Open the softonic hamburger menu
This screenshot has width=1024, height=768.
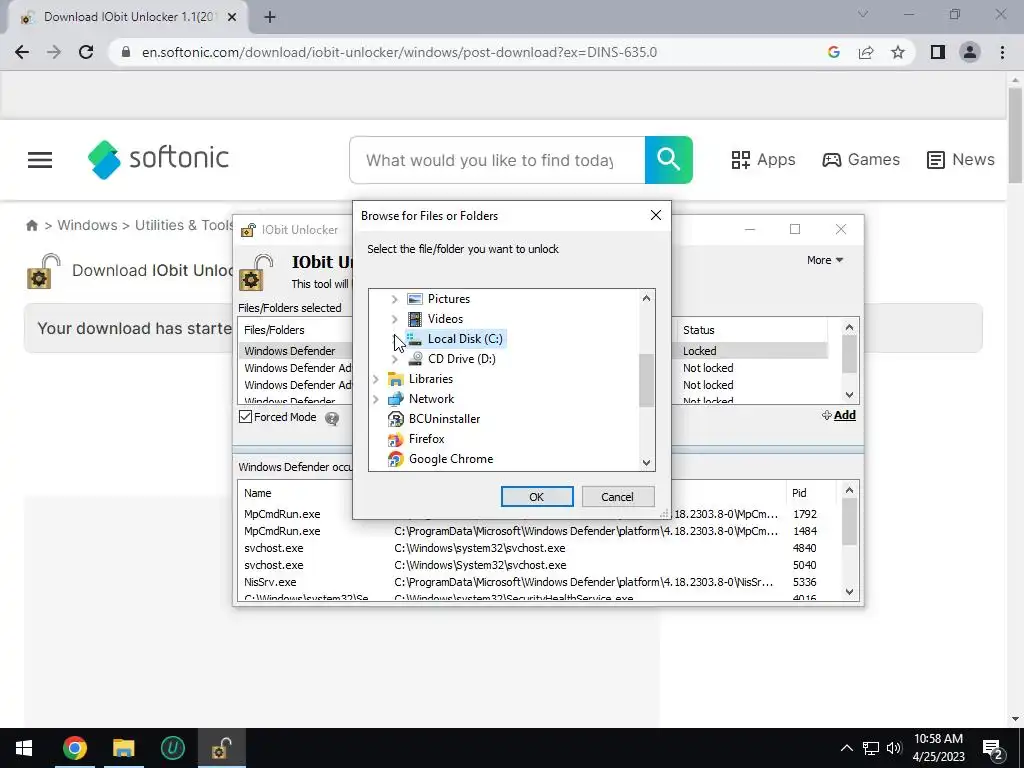click(40, 160)
